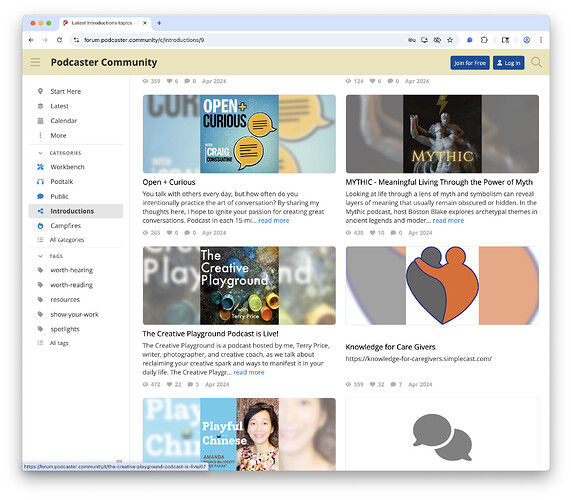Click the blue circular extension icon in toolbar
Image resolution: width=571 pixels, height=500 pixels.
[x=469, y=40]
